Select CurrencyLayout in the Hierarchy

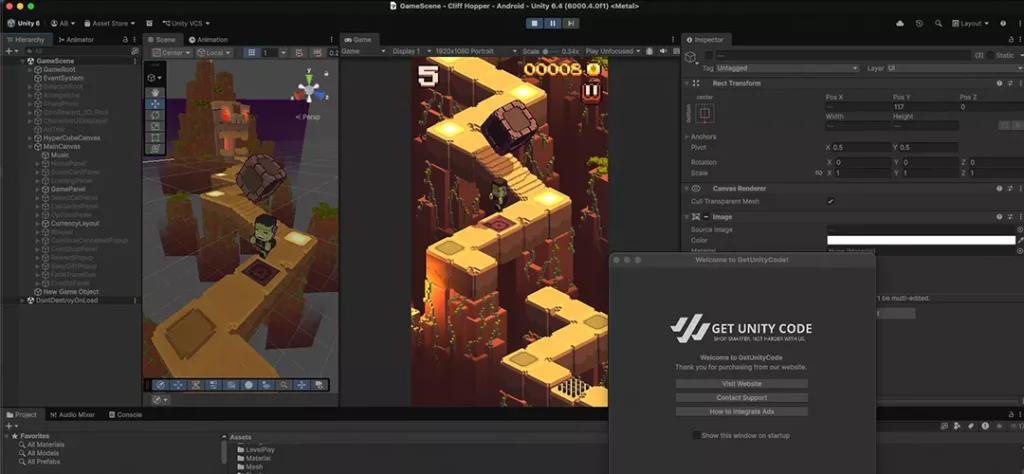(74, 223)
